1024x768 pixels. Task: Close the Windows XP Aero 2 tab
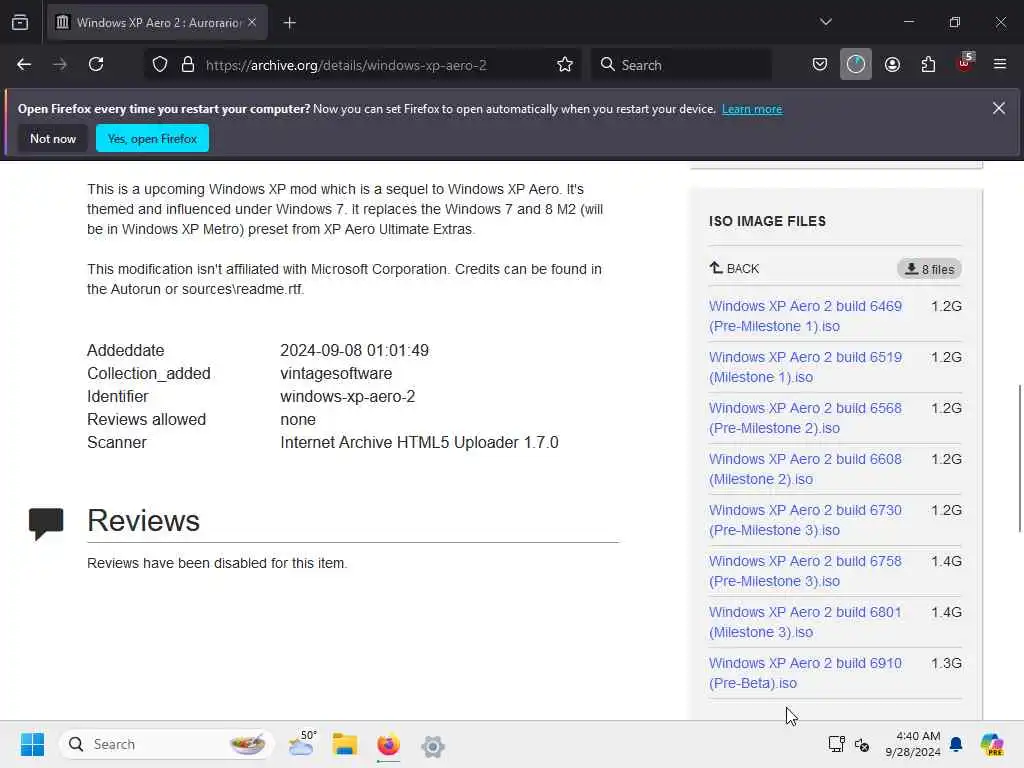(252, 22)
